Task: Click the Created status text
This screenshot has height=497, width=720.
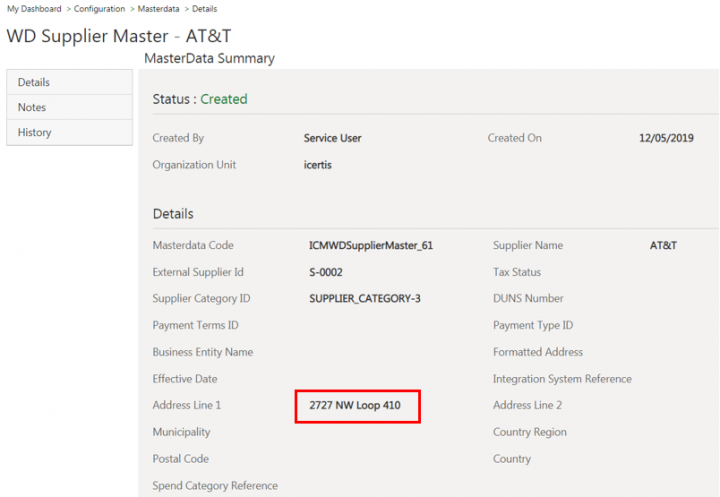Action: coord(223,99)
